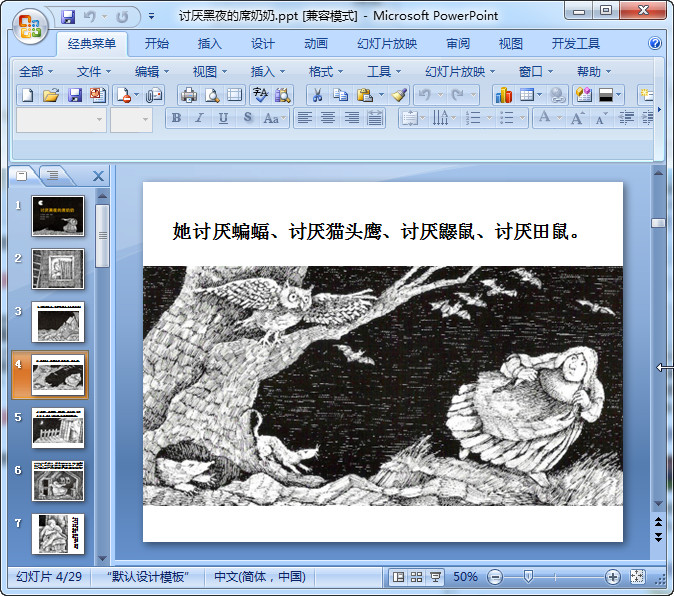Open Print Preview icon
Viewport: 674px width, 596px height.
point(212,95)
